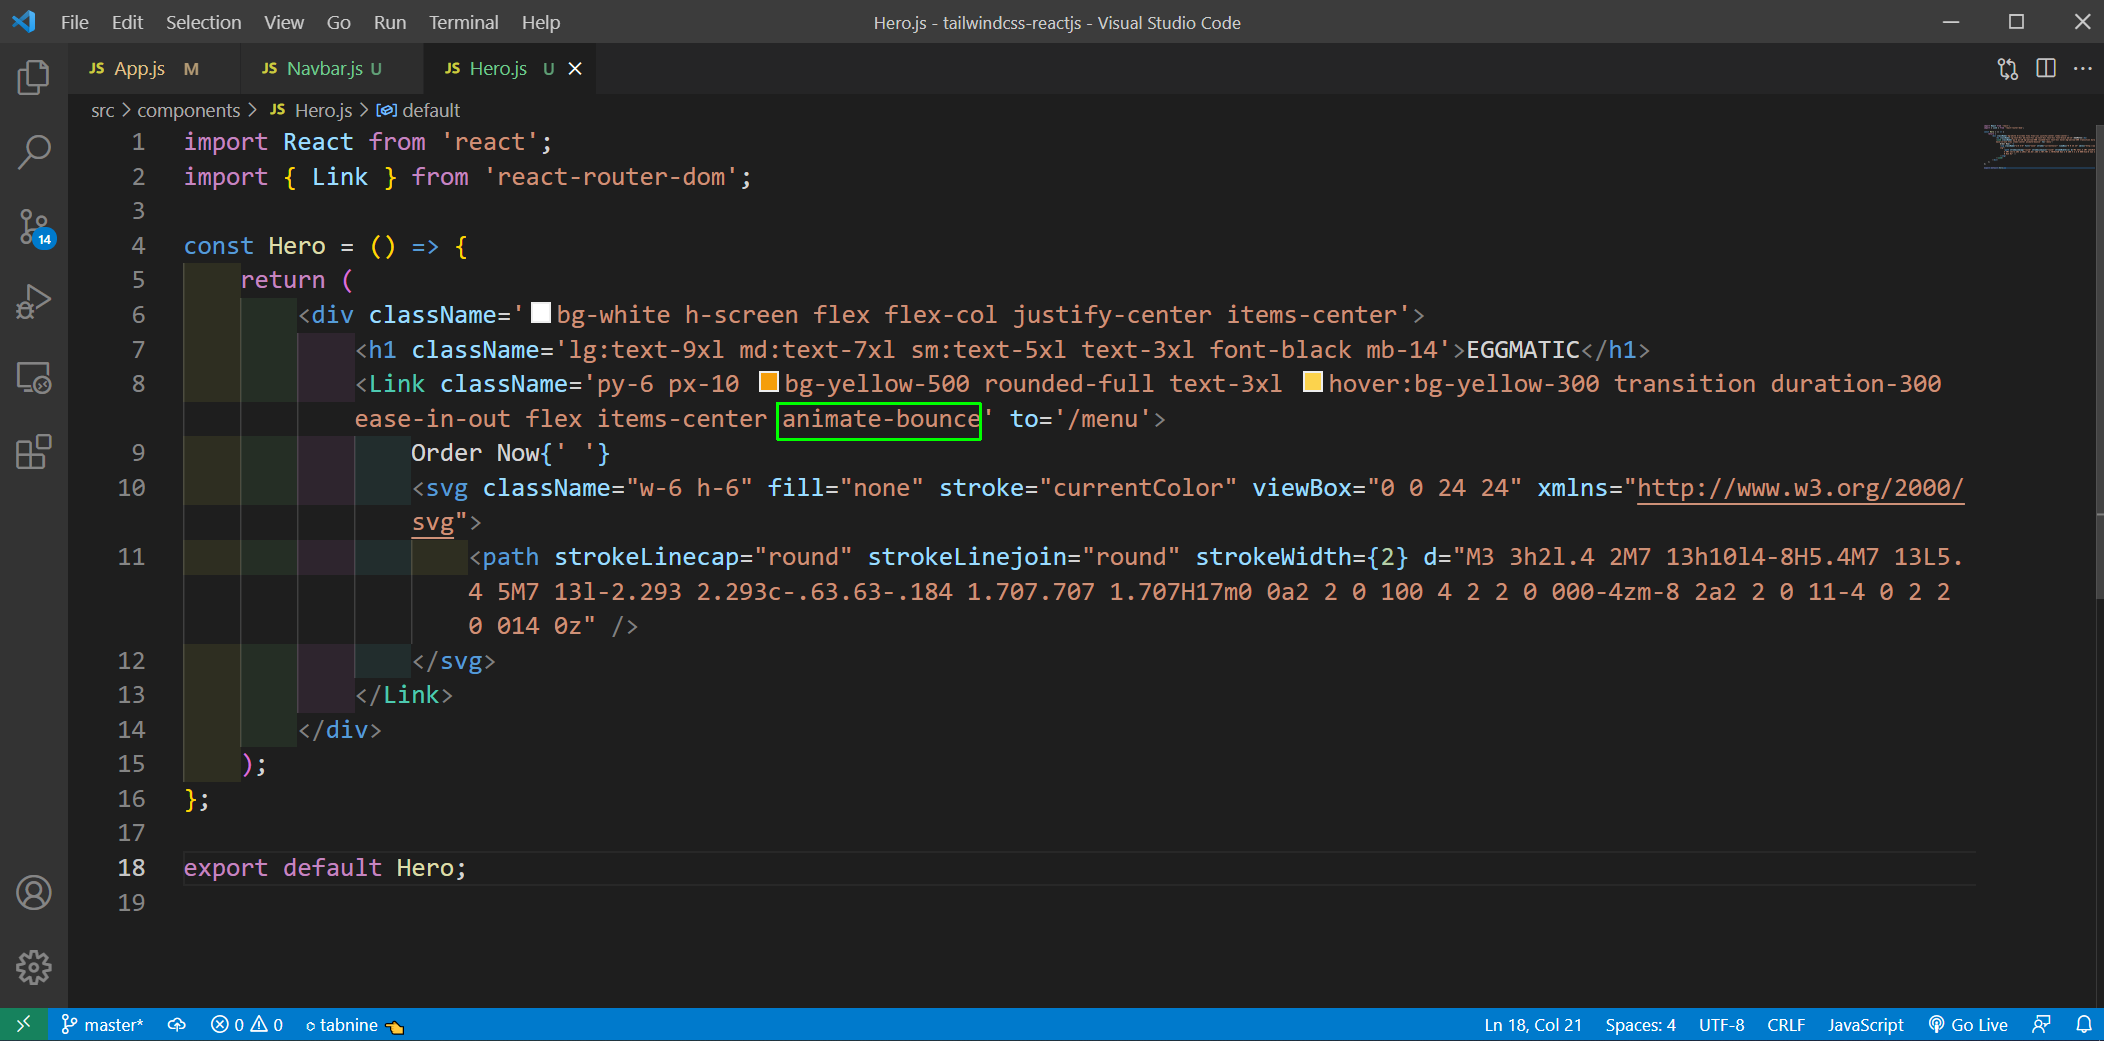The width and height of the screenshot is (2104, 1041).
Task: Click the editor vertical scrollbar
Action: (x=2098, y=360)
